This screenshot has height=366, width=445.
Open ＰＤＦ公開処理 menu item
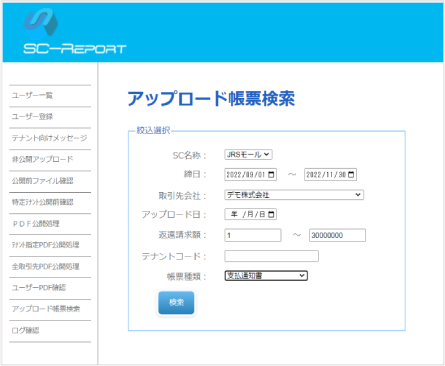coord(36,224)
